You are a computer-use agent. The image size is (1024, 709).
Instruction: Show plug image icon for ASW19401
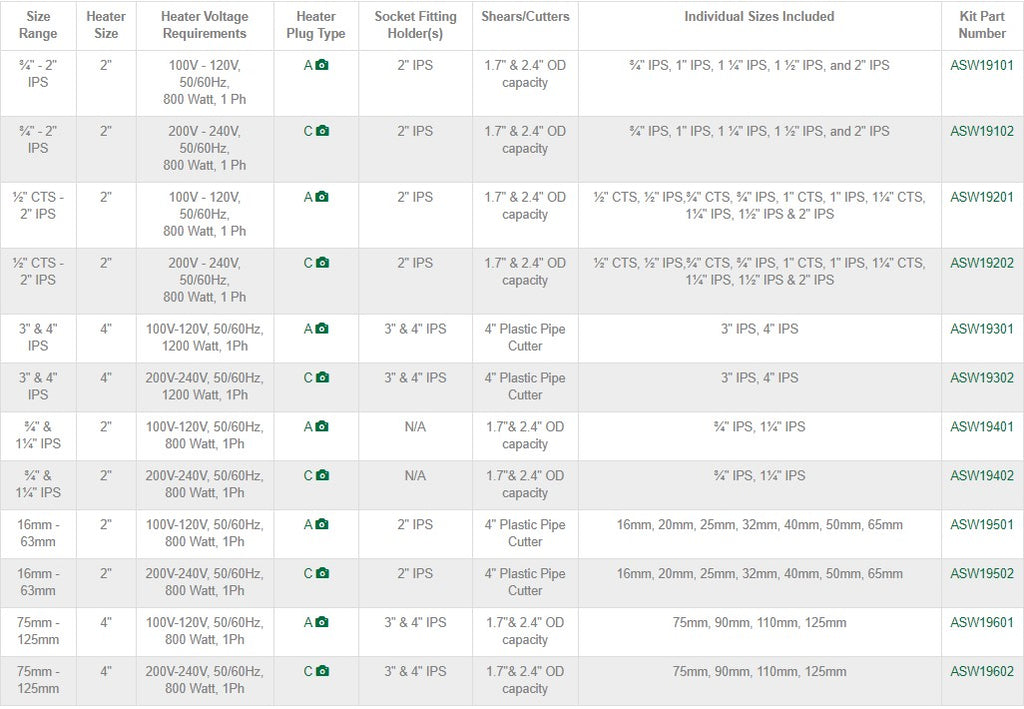pos(322,427)
